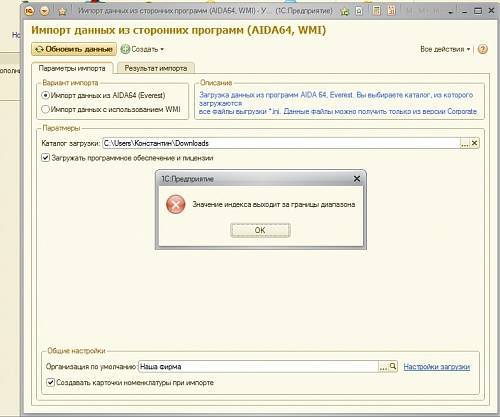Choose organization with ellipsis button
Viewport: 500px width, 417px height.
coord(383,367)
